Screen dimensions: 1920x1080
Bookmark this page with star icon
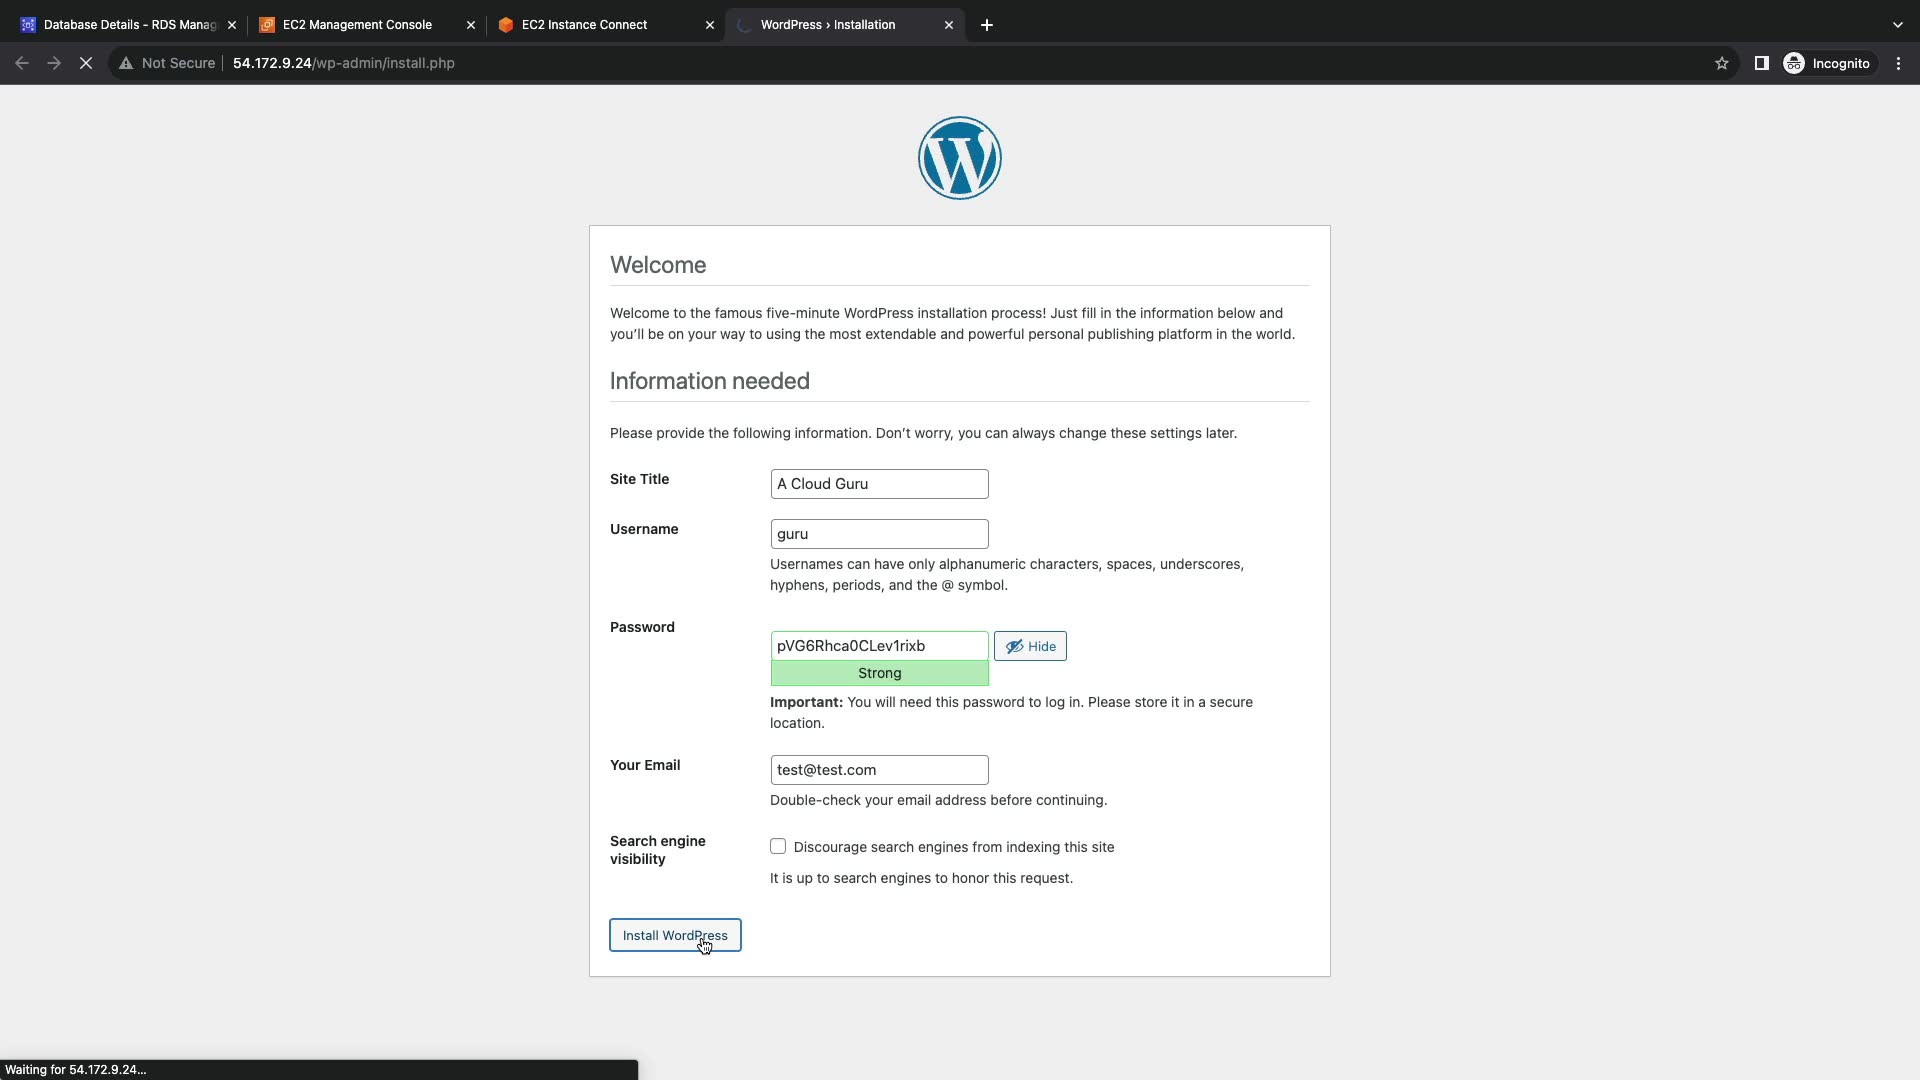1721,63
